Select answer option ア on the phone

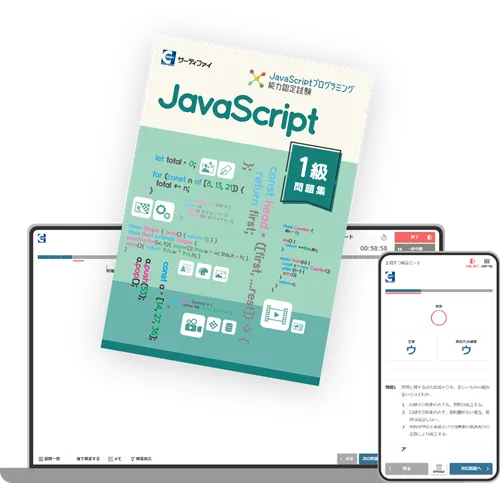click(404, 449)
